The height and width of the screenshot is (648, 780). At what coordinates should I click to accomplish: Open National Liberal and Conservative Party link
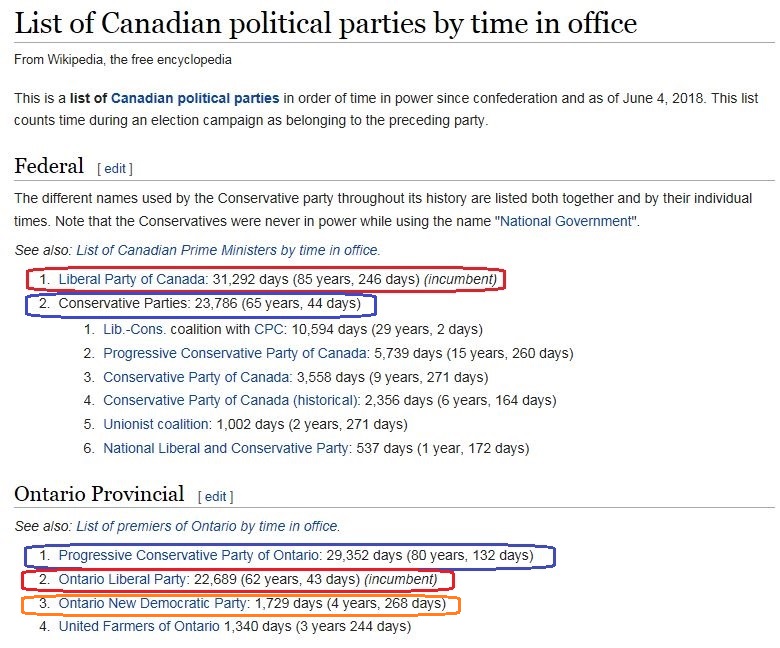pos(226,448)
